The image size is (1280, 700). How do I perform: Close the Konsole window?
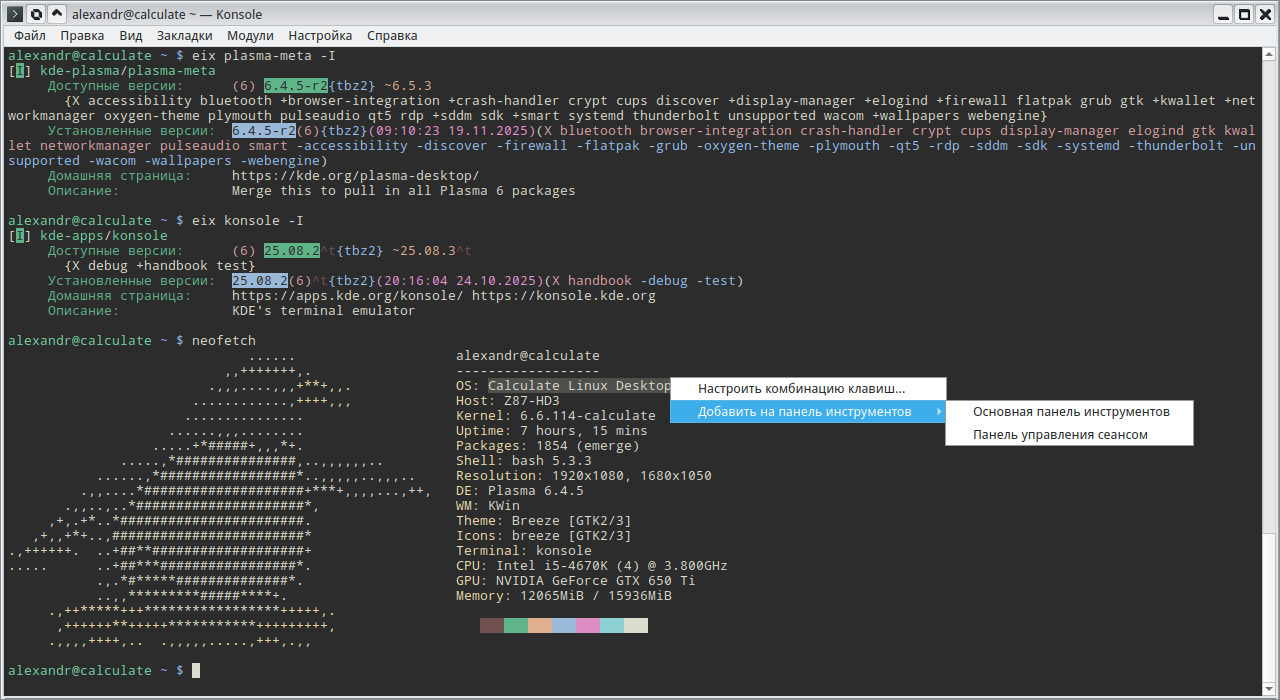(1265, 14)
